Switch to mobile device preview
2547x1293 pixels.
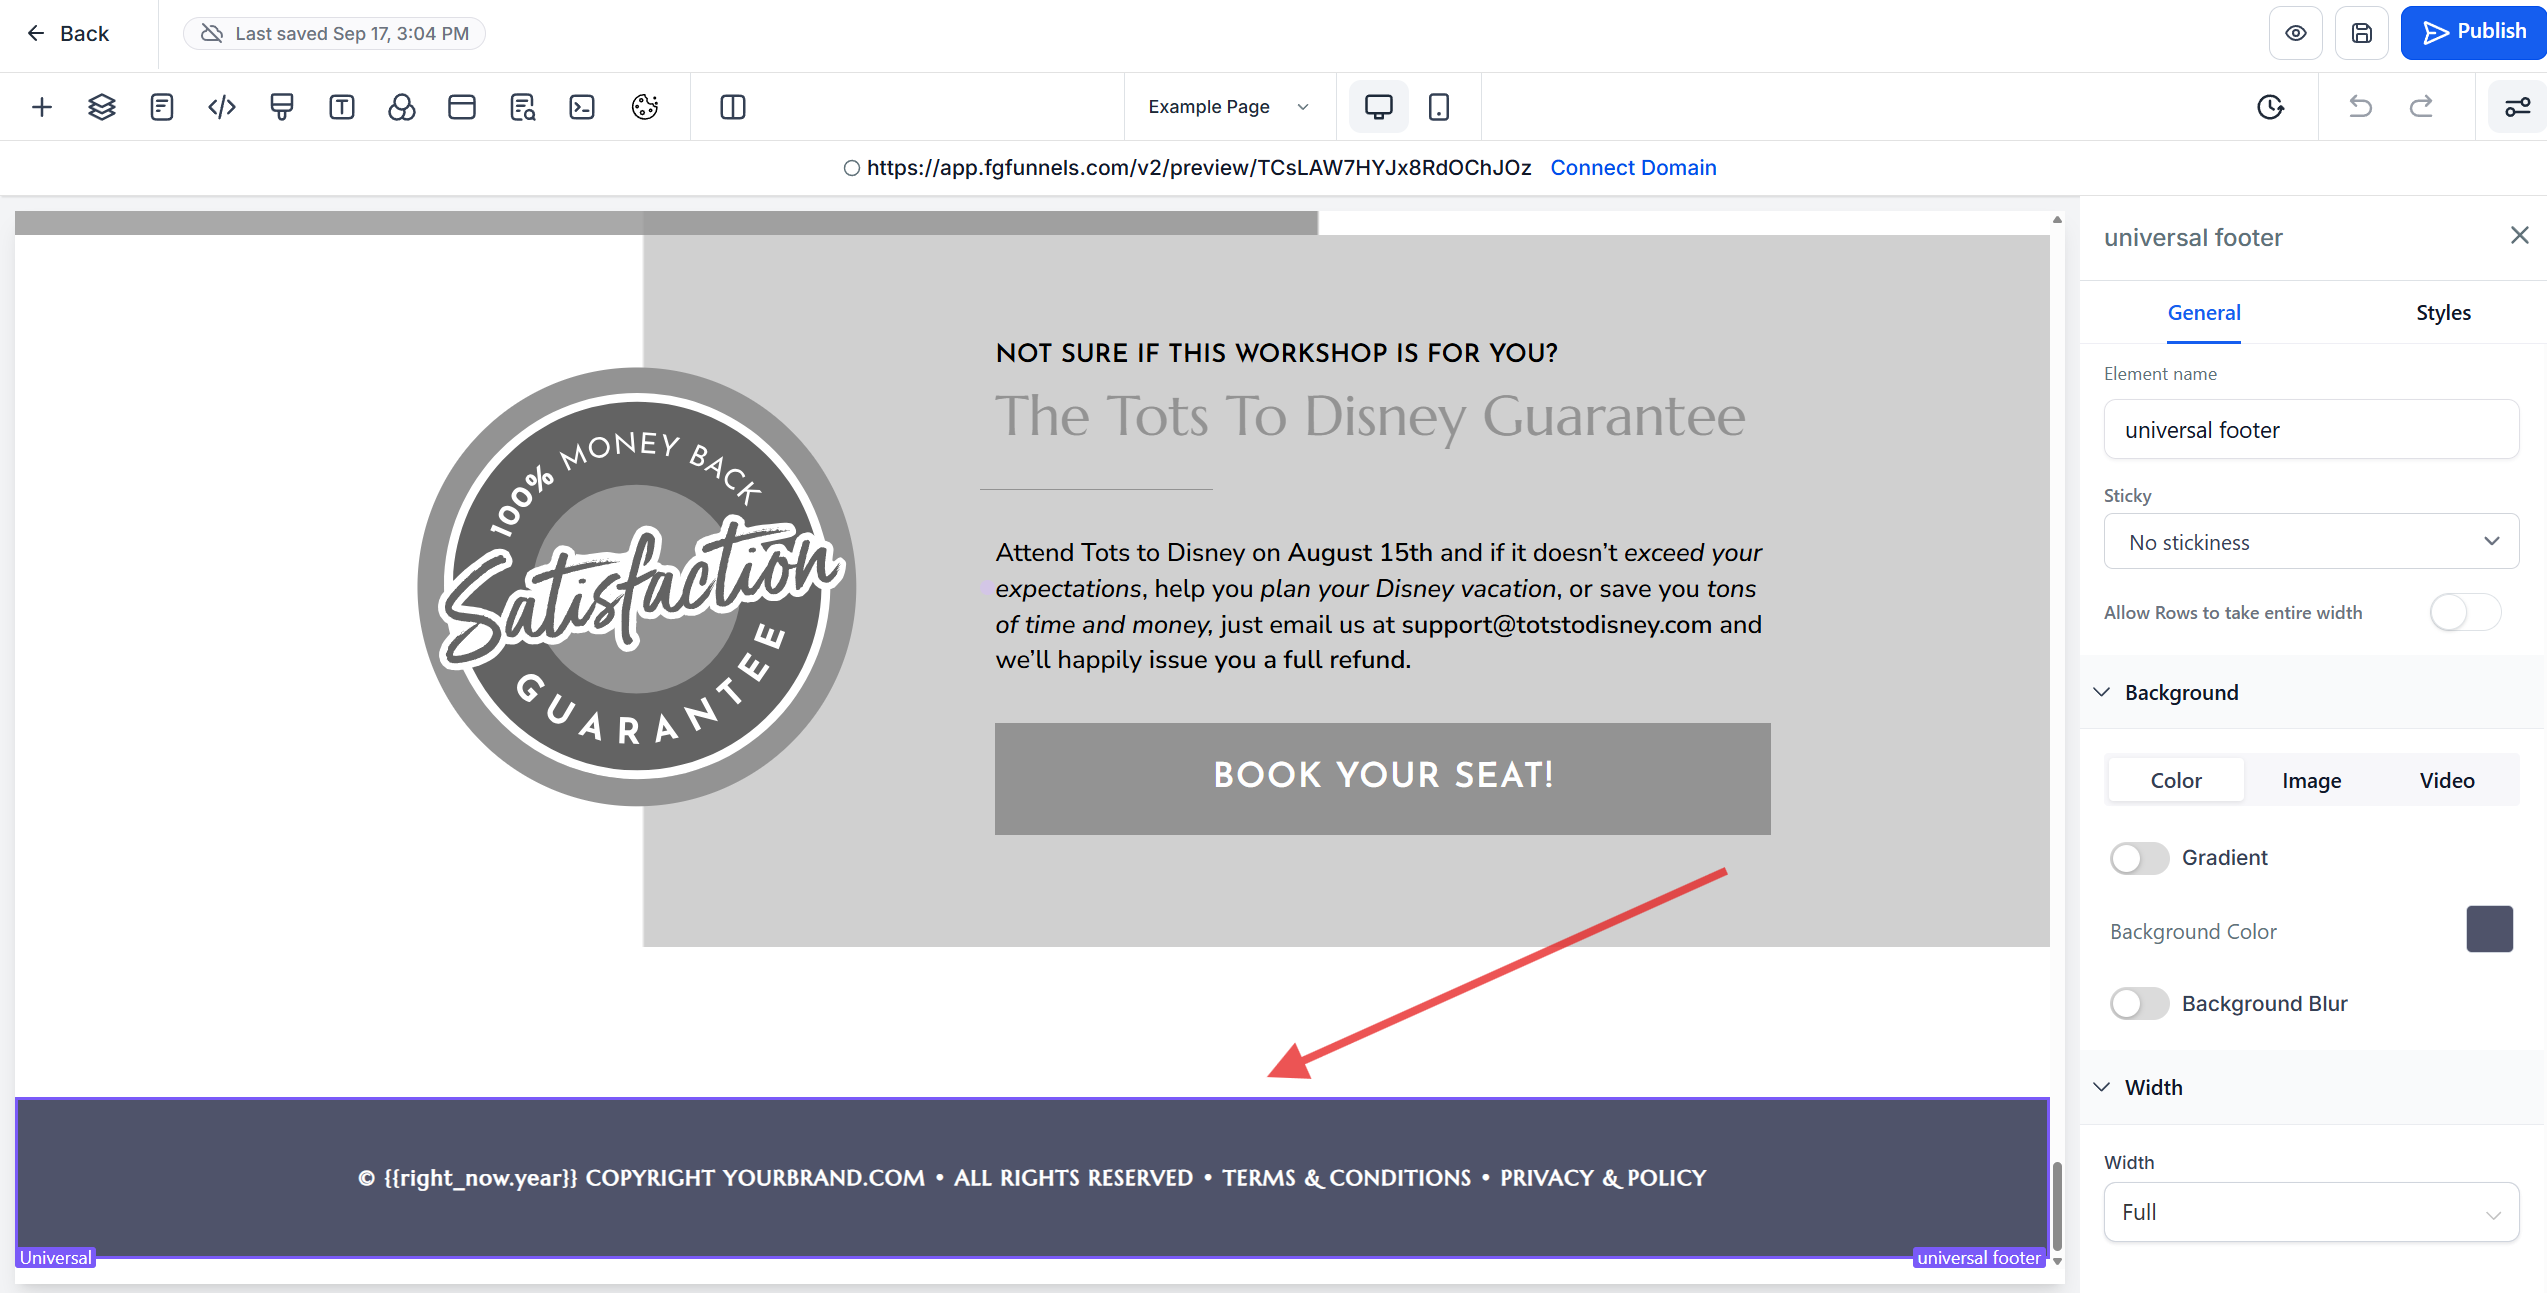pyautogui.click(x=1438, y=107)
